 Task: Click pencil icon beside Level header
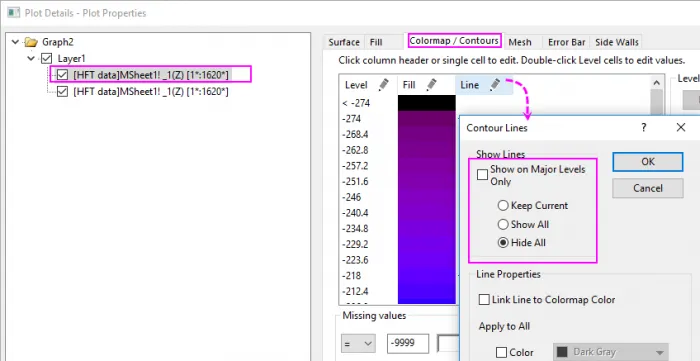point(383,85)
